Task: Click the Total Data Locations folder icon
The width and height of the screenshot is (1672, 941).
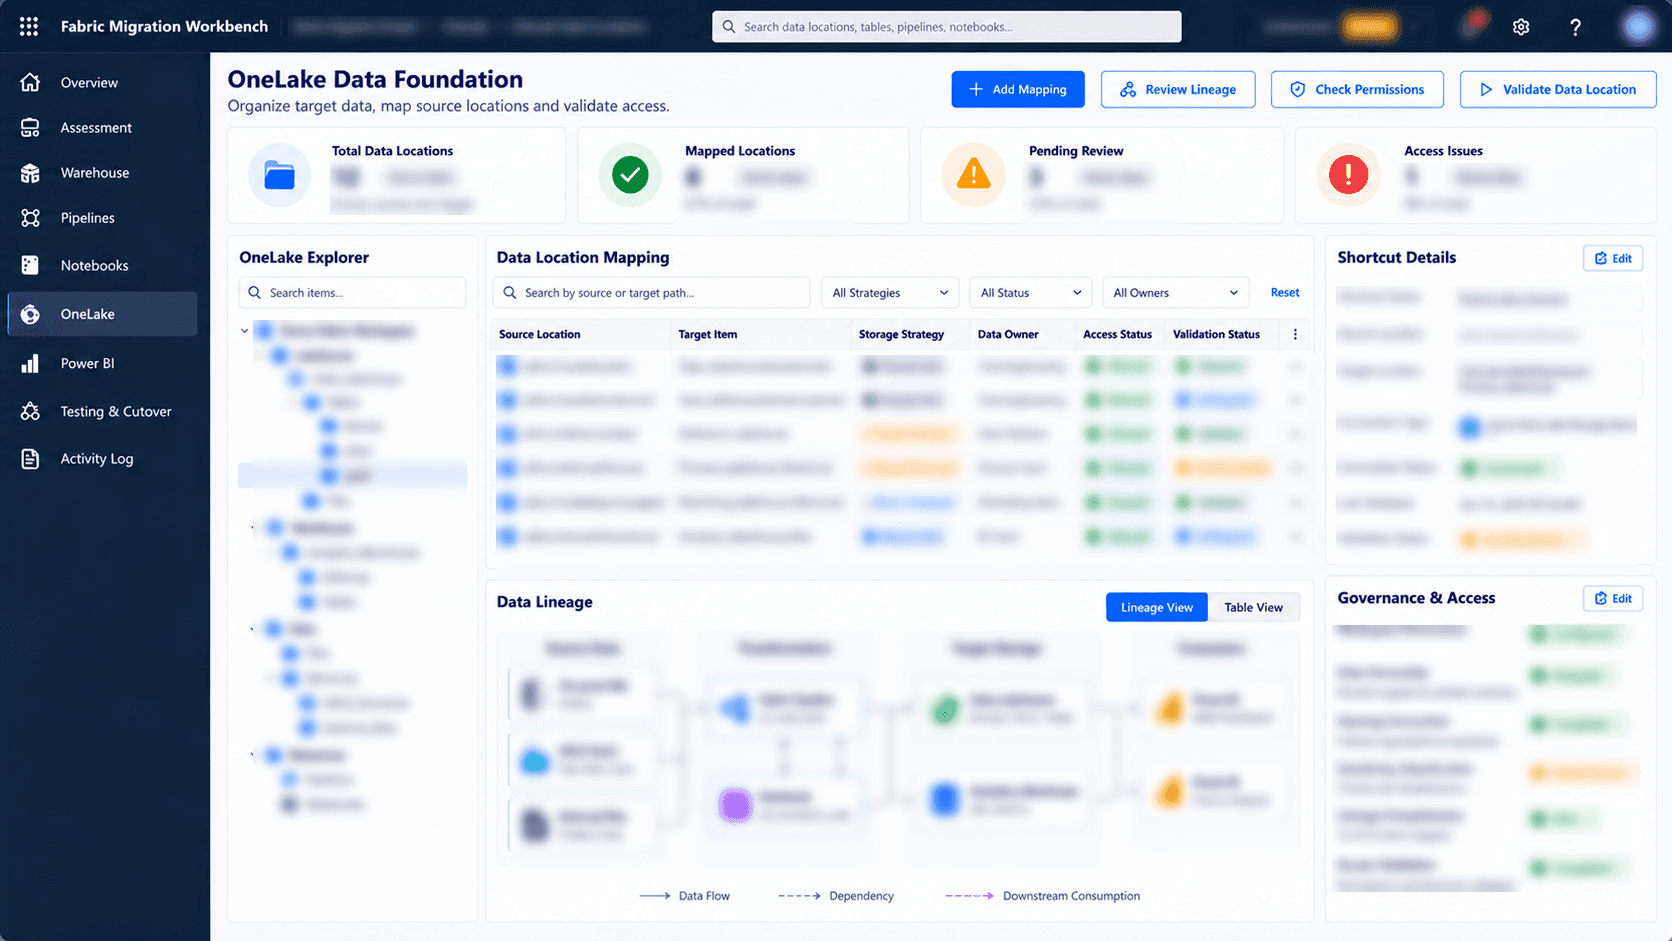Action: [x=279, y=176]
